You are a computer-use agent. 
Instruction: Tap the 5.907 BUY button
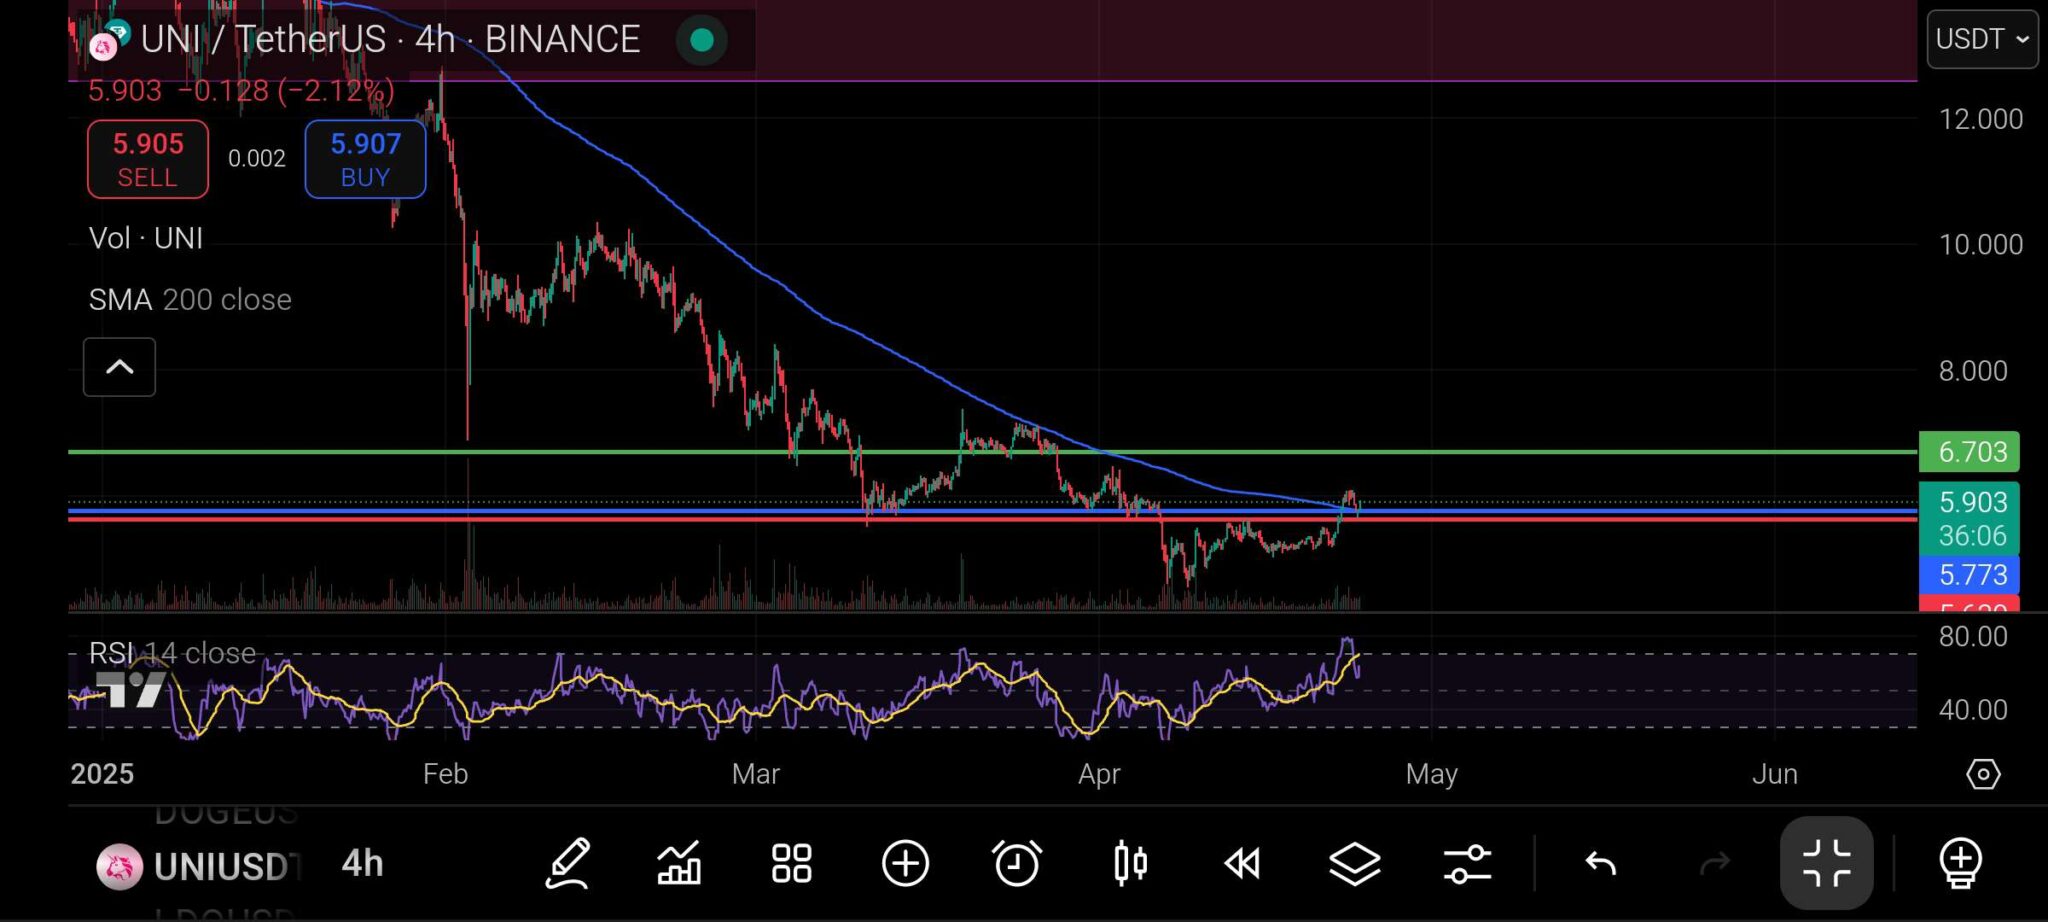pyautogui.click(x=365, y=159)
